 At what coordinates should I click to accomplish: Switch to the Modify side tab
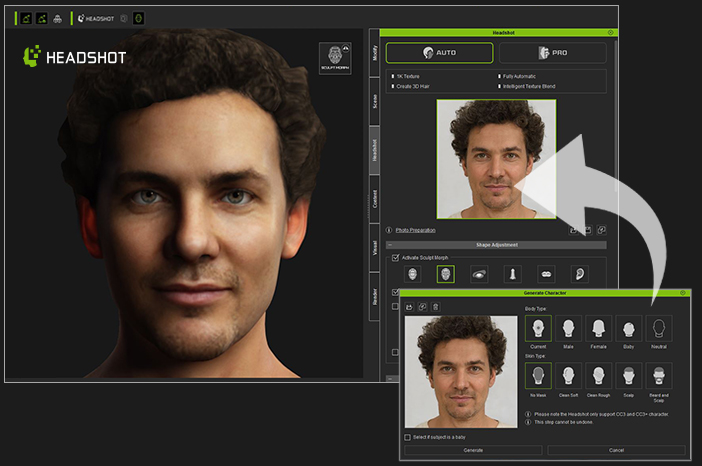(x=375, y=54)
